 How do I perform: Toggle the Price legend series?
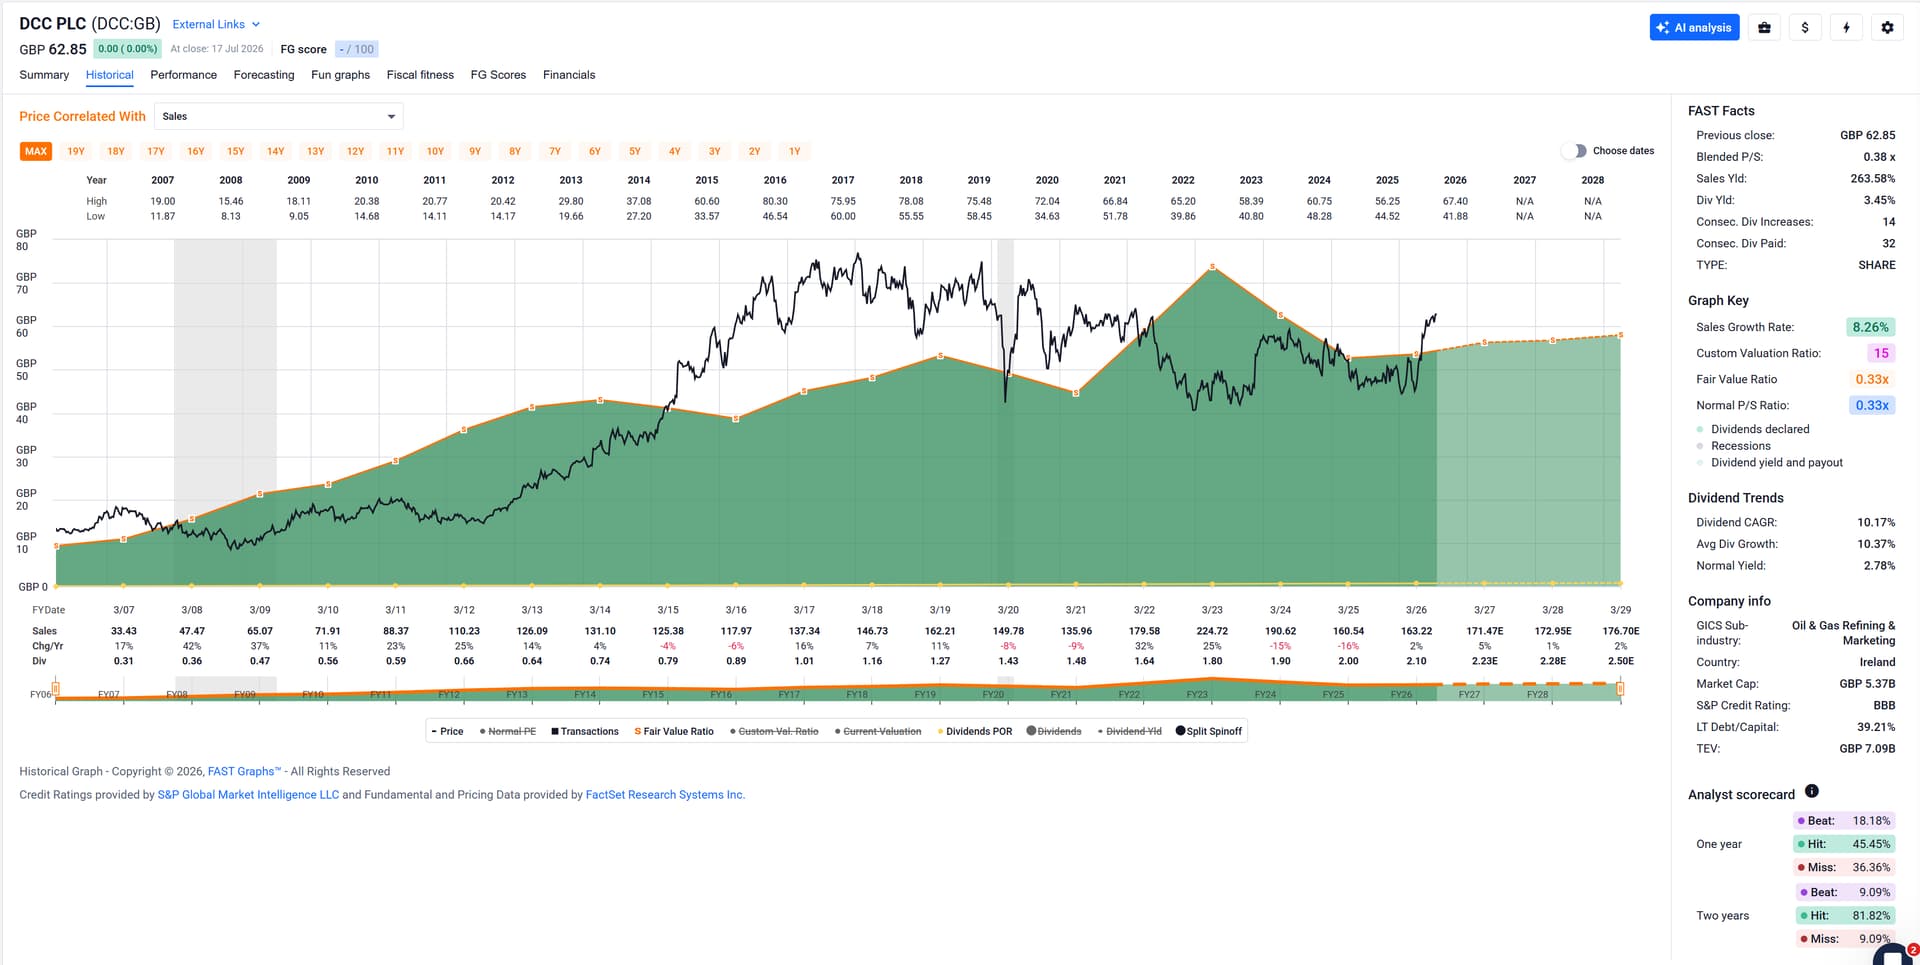click(x=447, y=731)
